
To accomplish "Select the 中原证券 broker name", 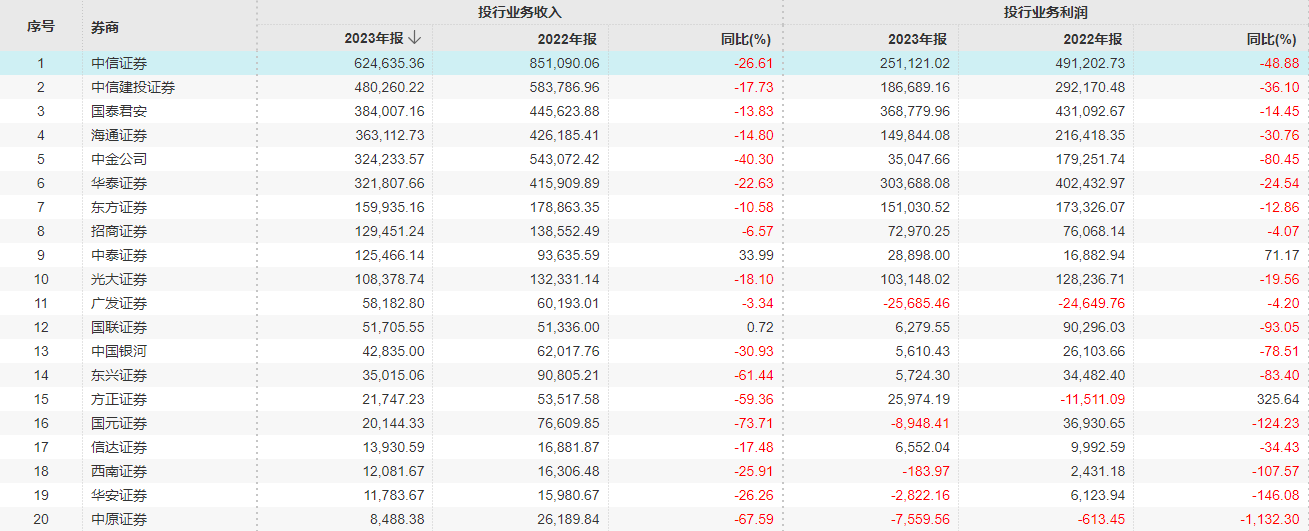I will click(x=118, y=519).
